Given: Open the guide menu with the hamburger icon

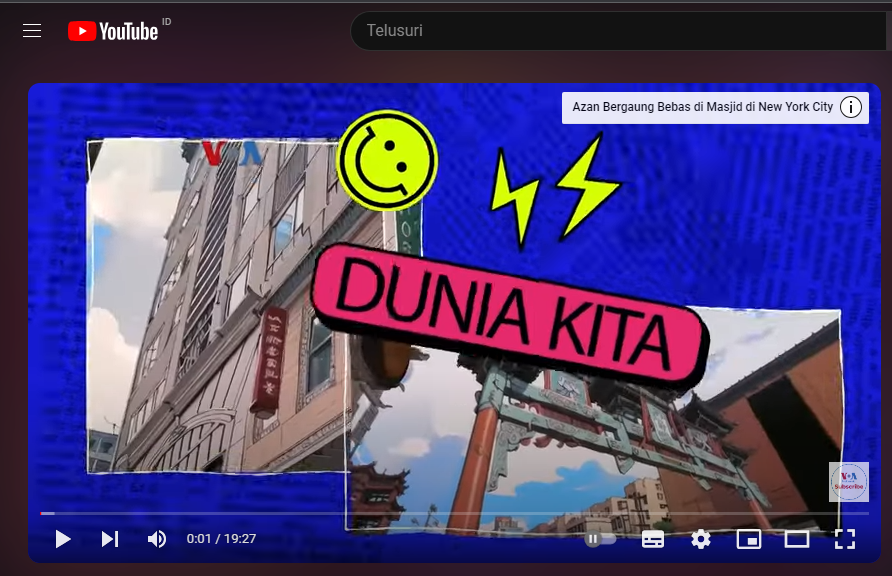Looking at the screenshot, I should click(x=32, y=30).
